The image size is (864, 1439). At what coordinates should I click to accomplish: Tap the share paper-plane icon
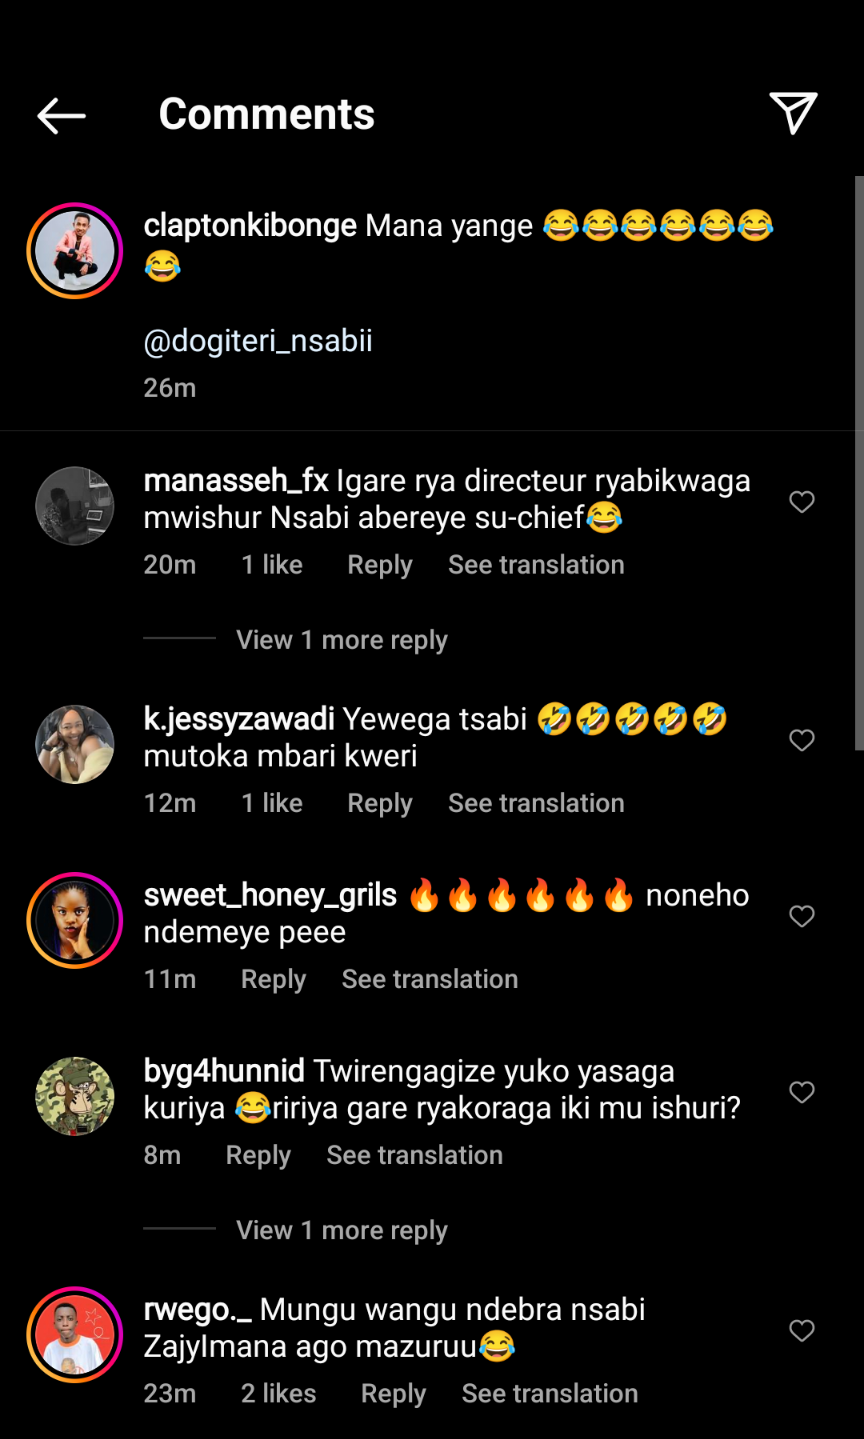tap(793, 113)
